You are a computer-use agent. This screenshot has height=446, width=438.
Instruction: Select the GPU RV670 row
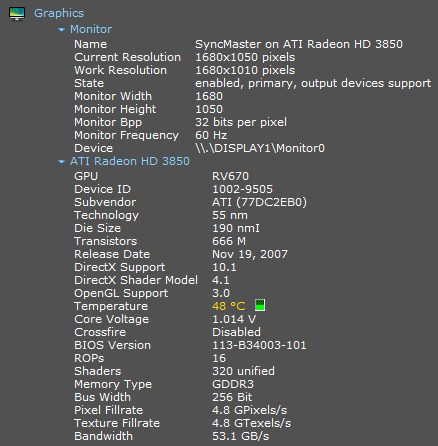(x=161, y=176)
